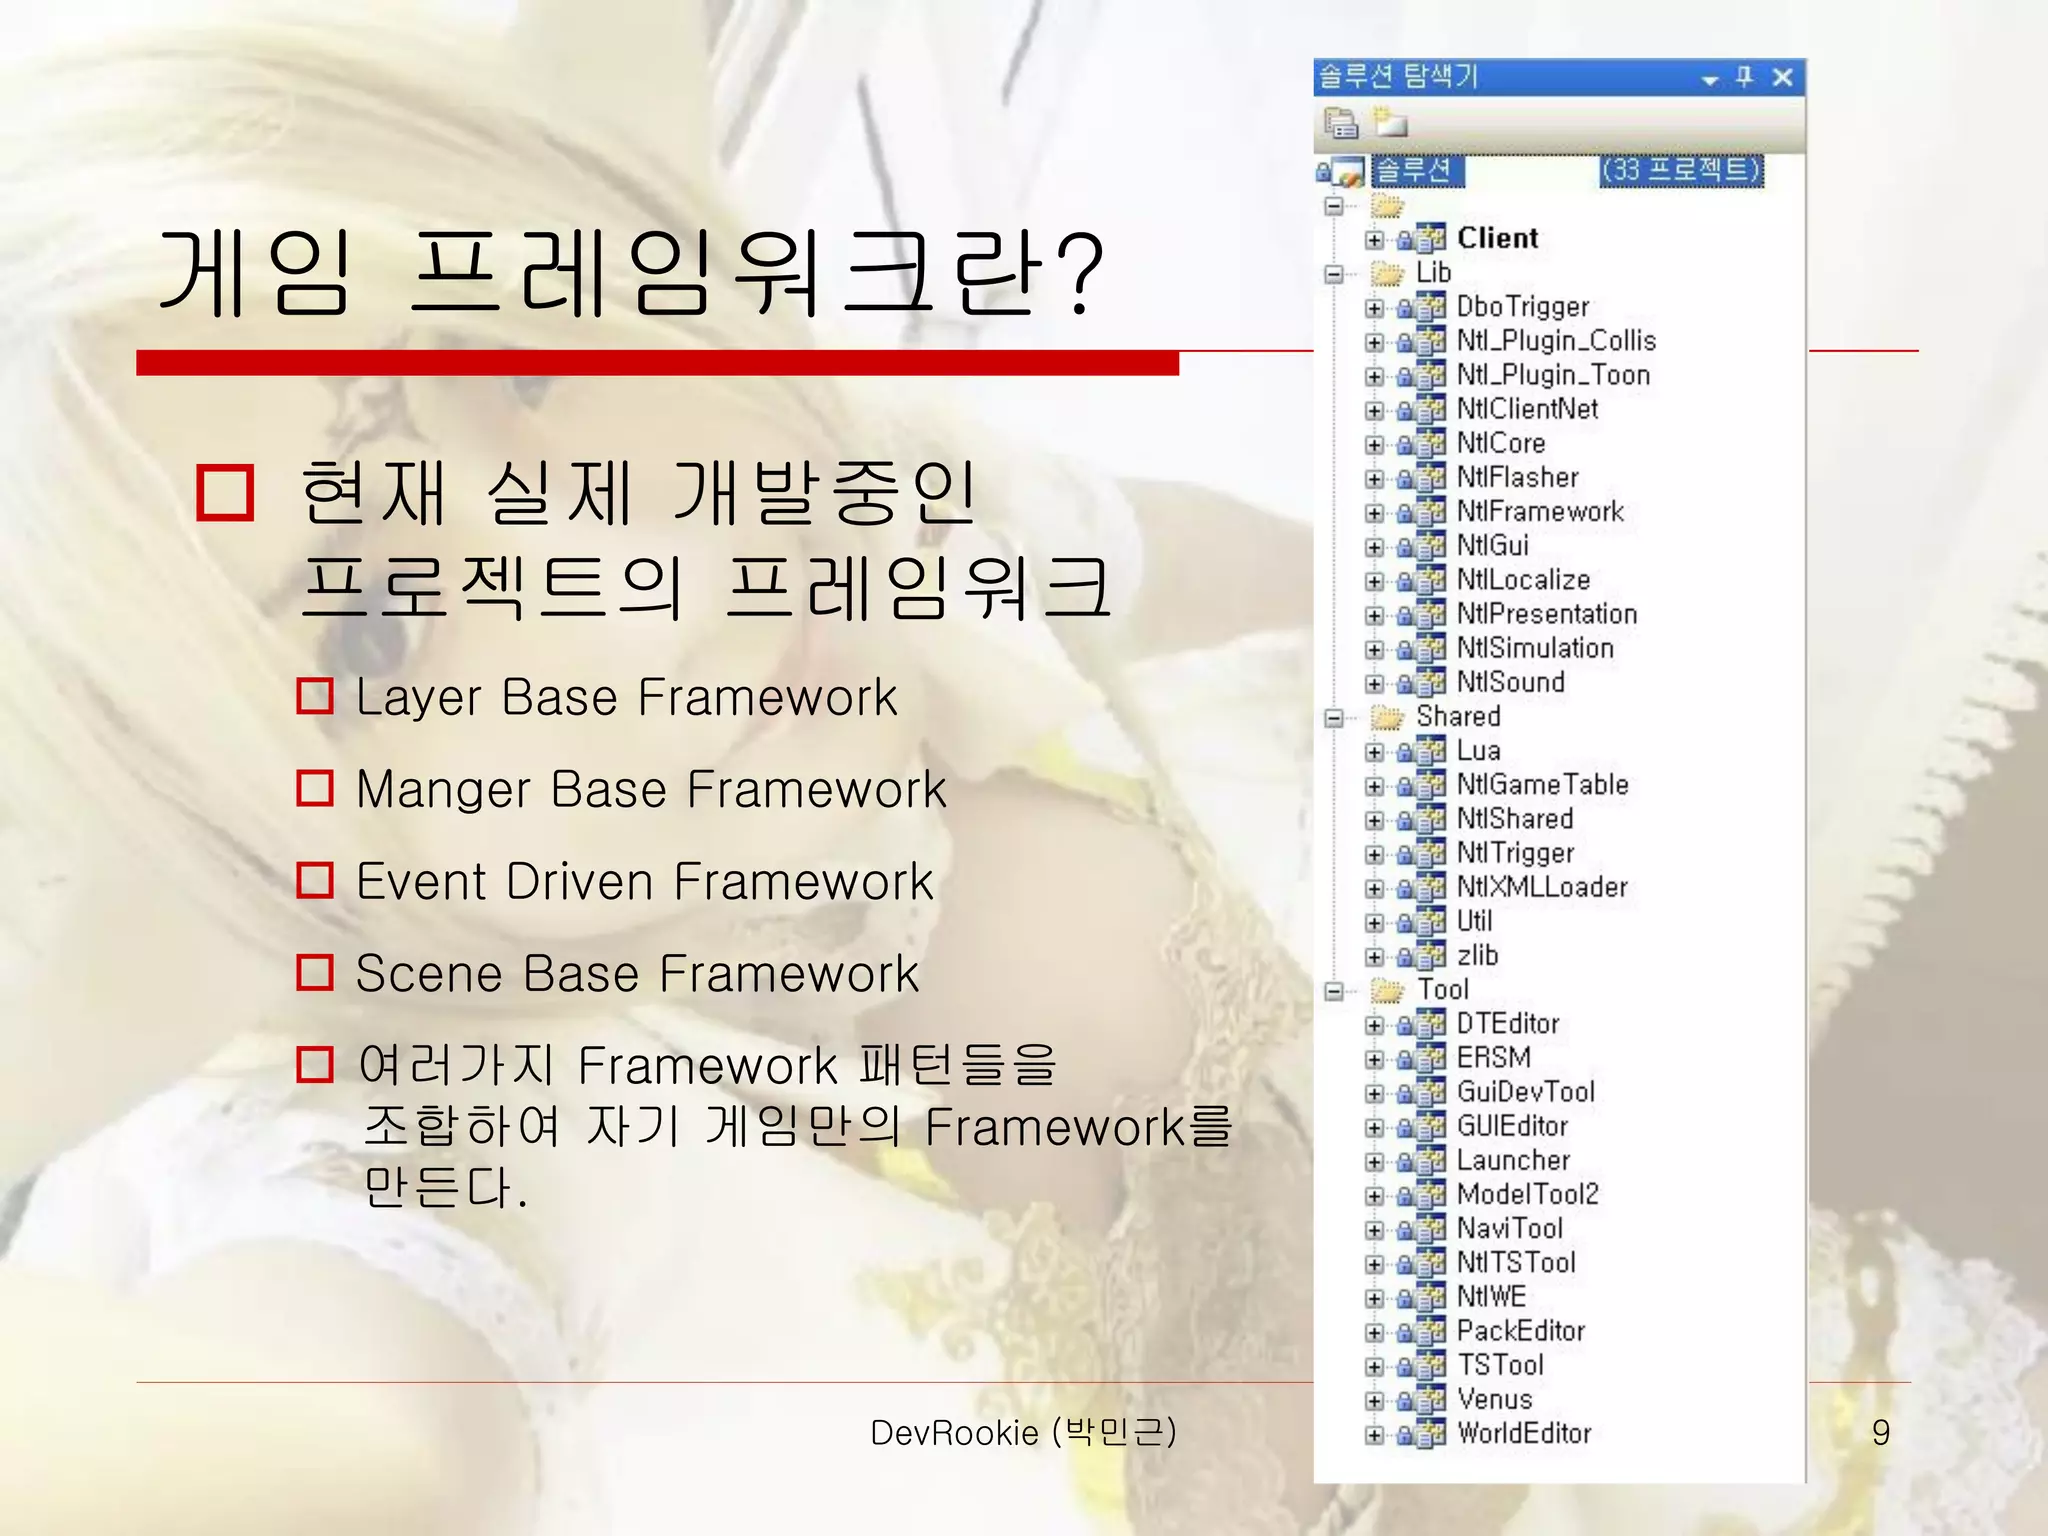Select the NtlPresentation project
This screenshot has width=2048, height=1536.
click(x=1547, y=613)
